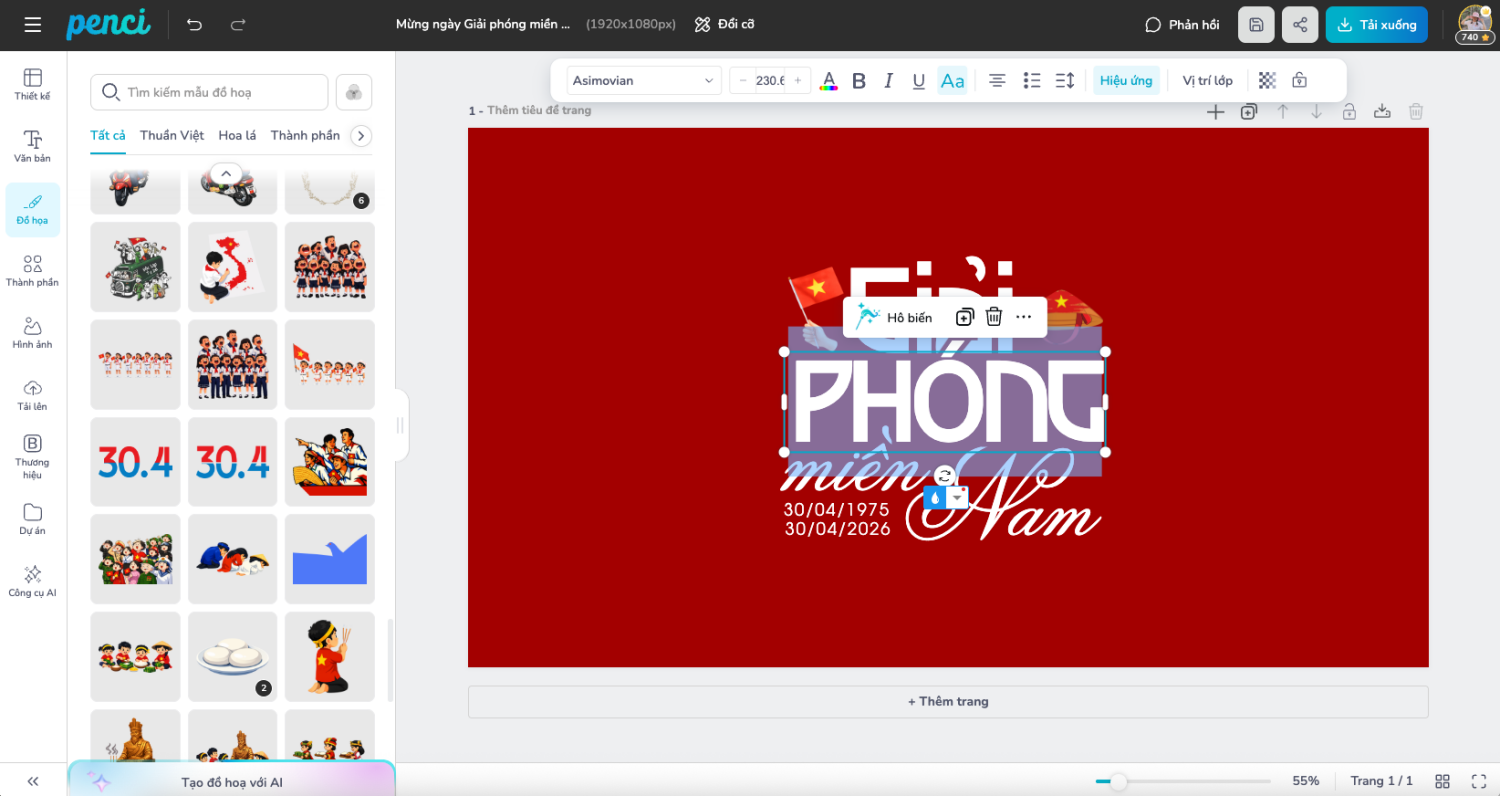This screenshot has width=1500, height=796.
Task: Toggle bold formatting
Action: click(858, 81)
